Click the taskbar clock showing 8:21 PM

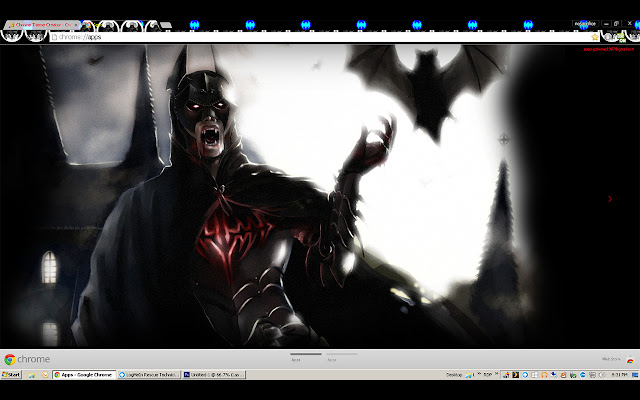[x=619, y=375]
